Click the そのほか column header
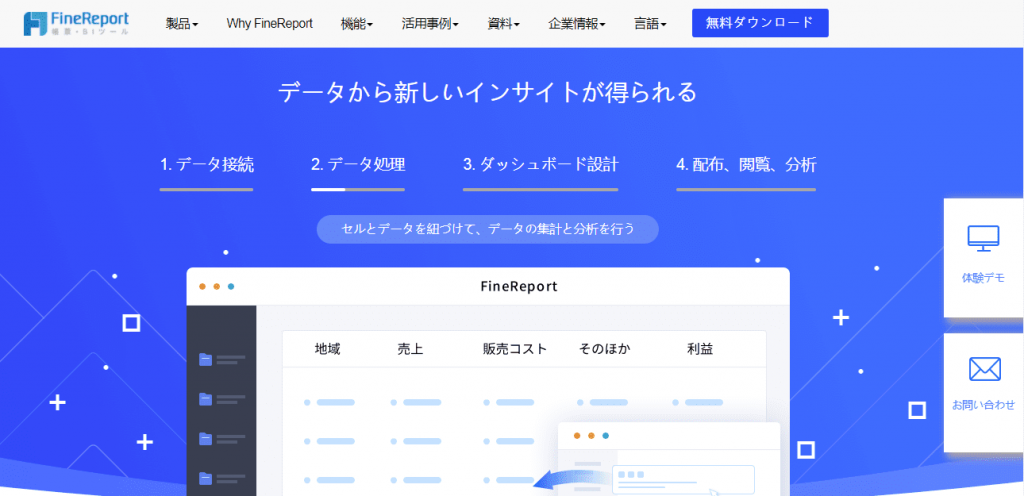This screenshot has width=1024, height=496. tap(605, 349)
